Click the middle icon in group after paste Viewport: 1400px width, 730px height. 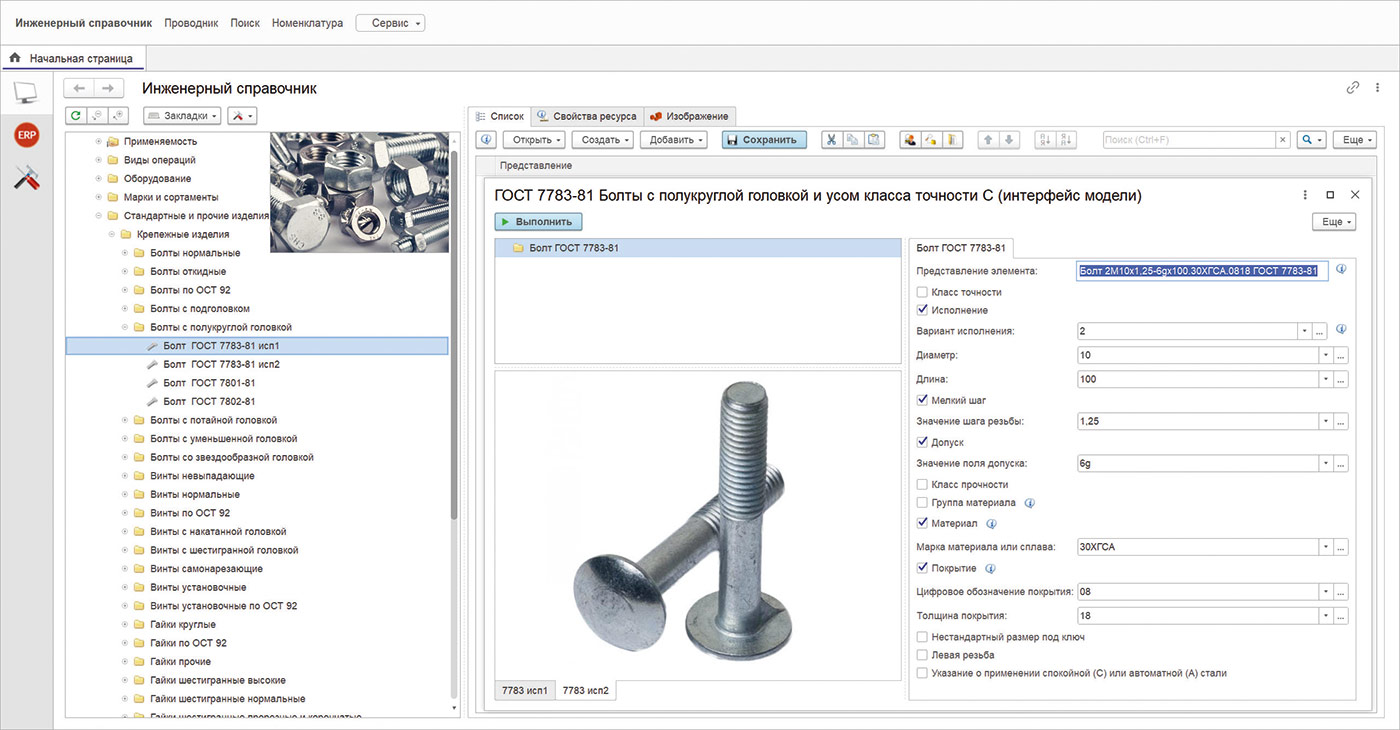[931, 140]
